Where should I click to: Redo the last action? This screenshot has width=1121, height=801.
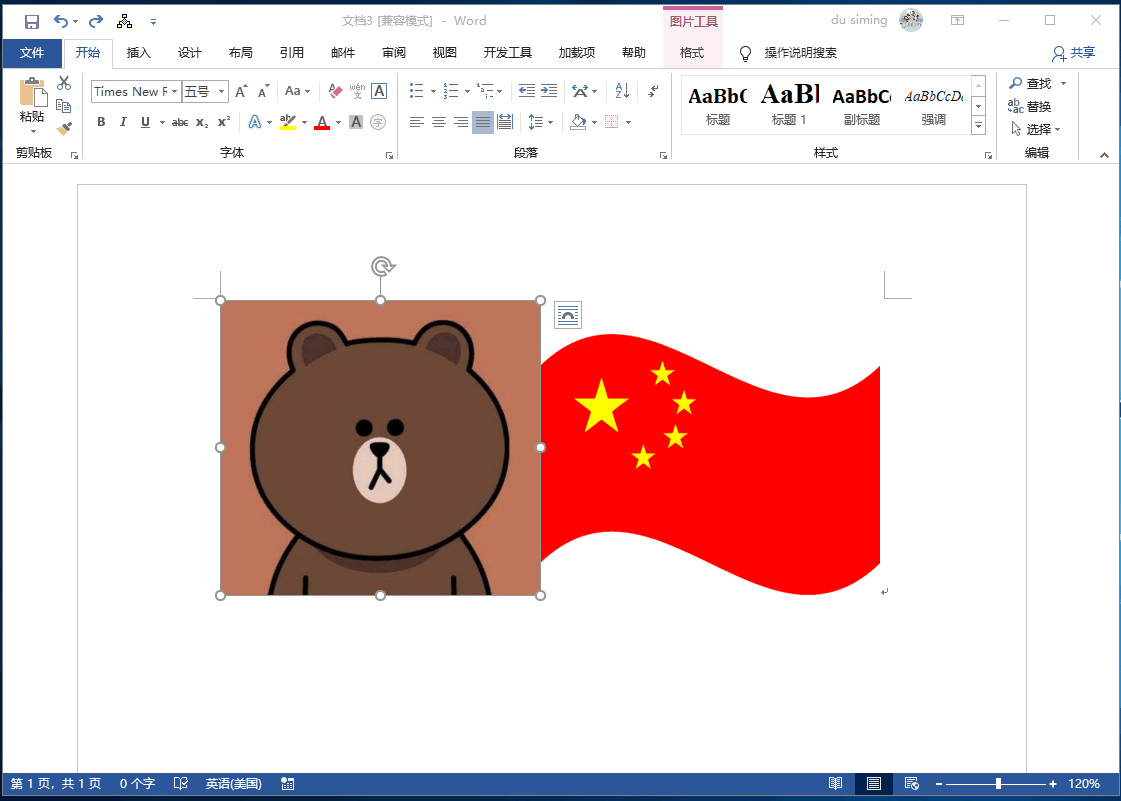point(96,21)
